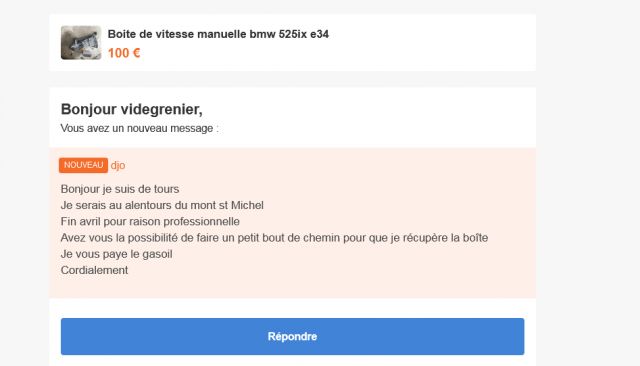The image size is (640, 366).
Task: Select the line 'Bonjour je suis de tours'
Action: [x=120, y=189]
